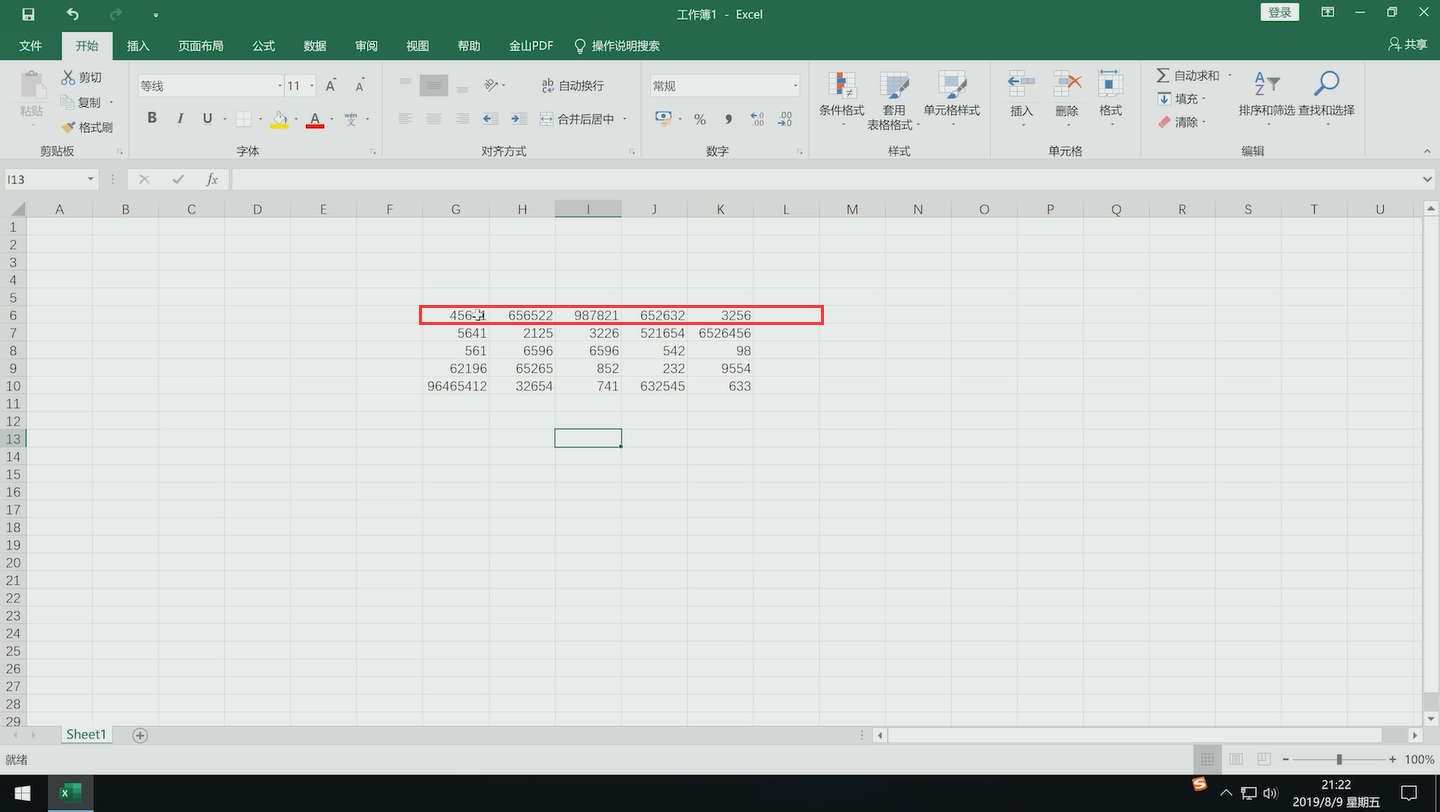Open the font color dropdown arrow
Screen dimensions: 1440x812
click(332, 119)
